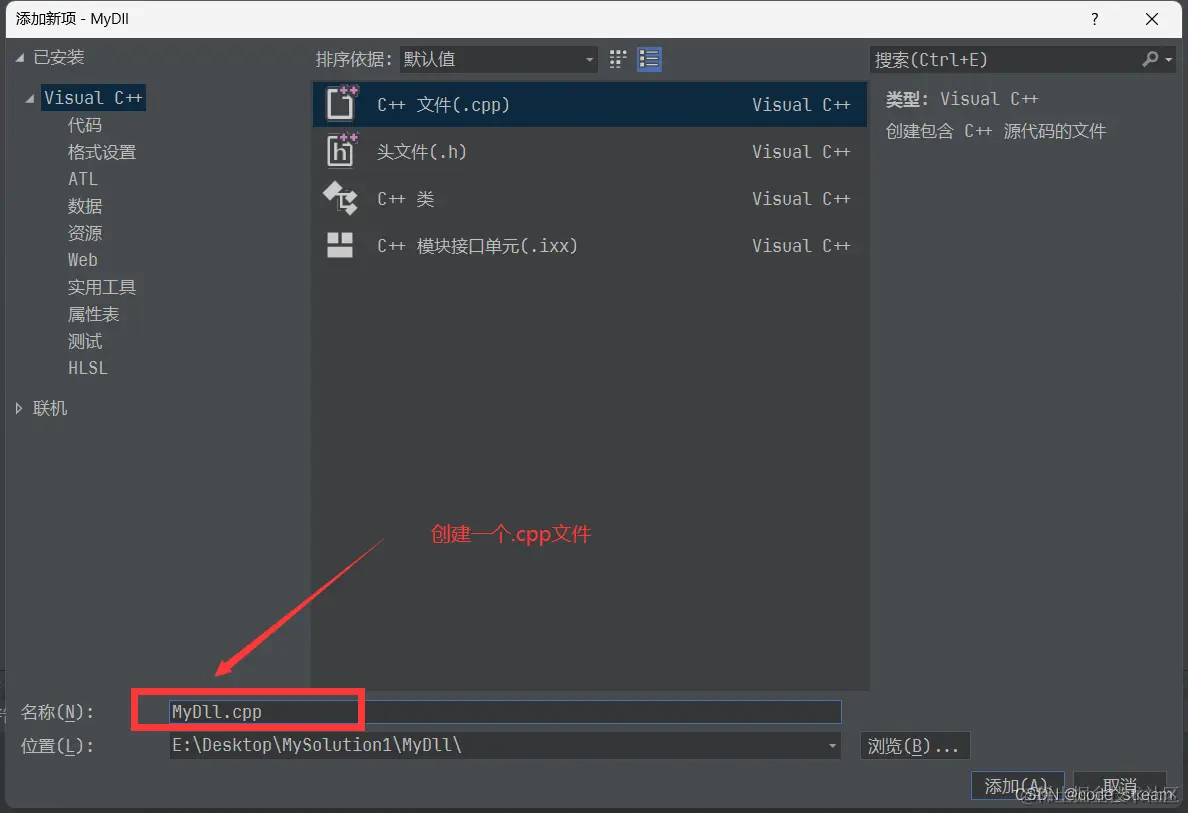
Task: Select the 'C++ 文件(.cpp)' template row text
Action: point(443,105)
